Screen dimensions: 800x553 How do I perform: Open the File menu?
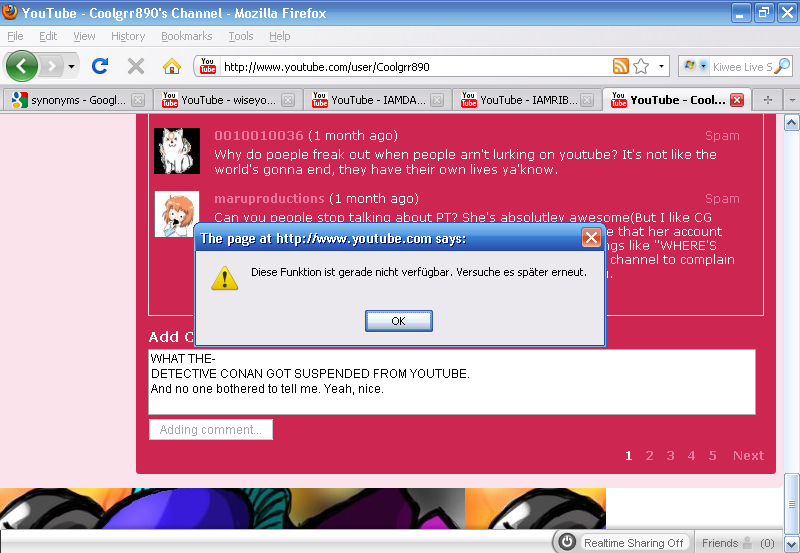point(15,36)
